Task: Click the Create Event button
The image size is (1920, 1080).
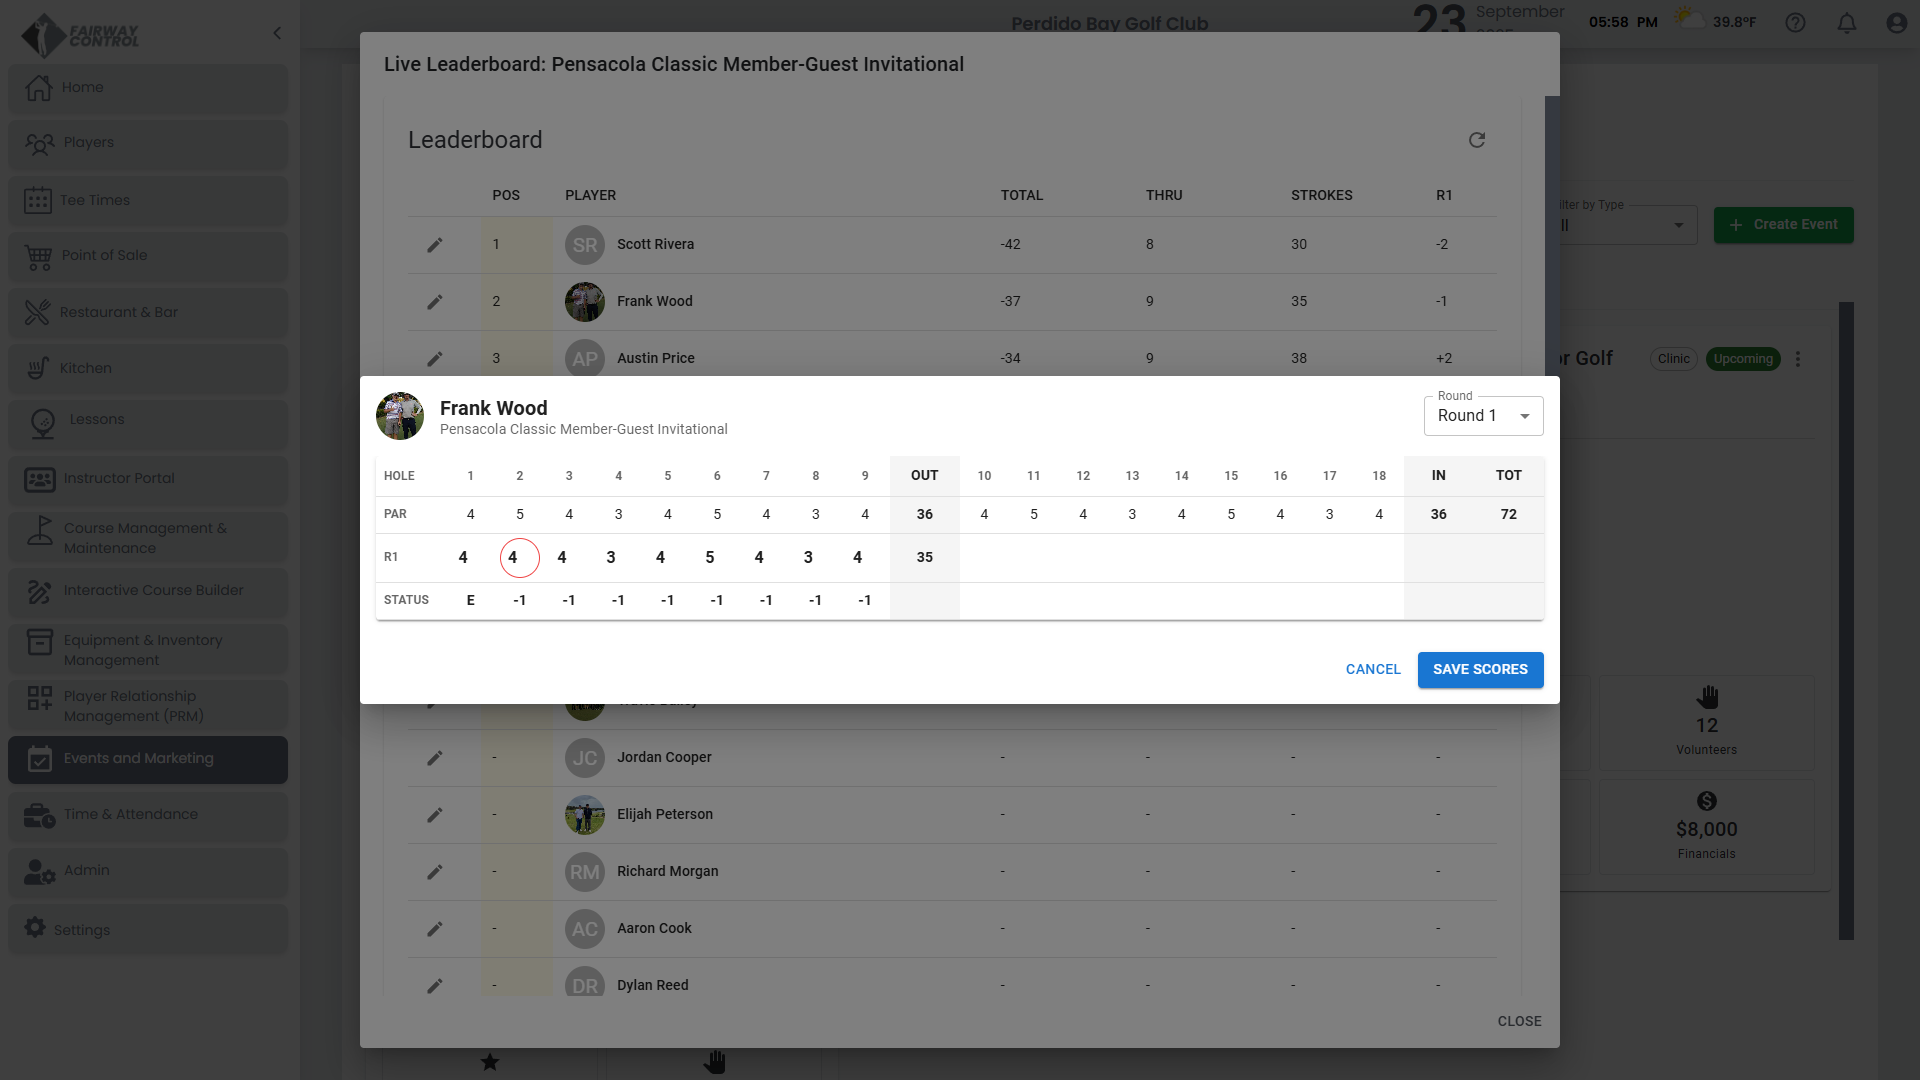Action: point(1783,225)
